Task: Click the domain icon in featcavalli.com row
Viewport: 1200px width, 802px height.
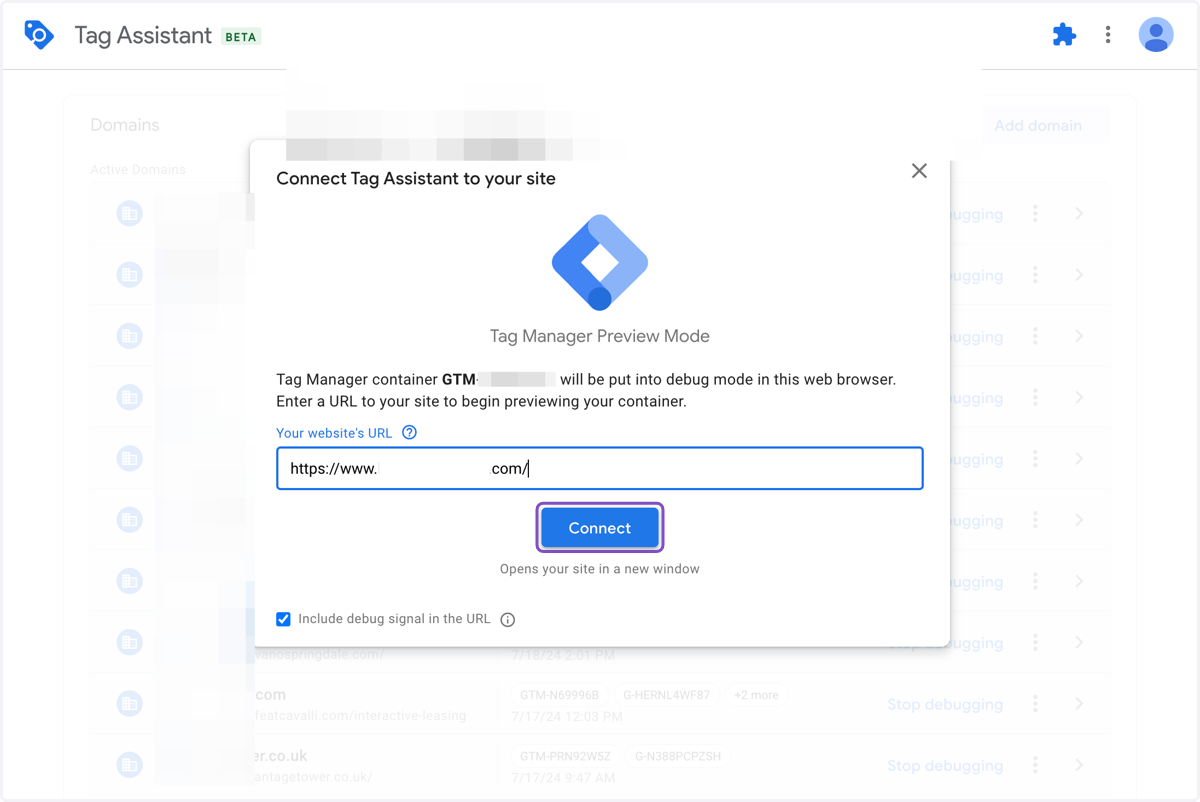Action: click(x=129, y=704)
